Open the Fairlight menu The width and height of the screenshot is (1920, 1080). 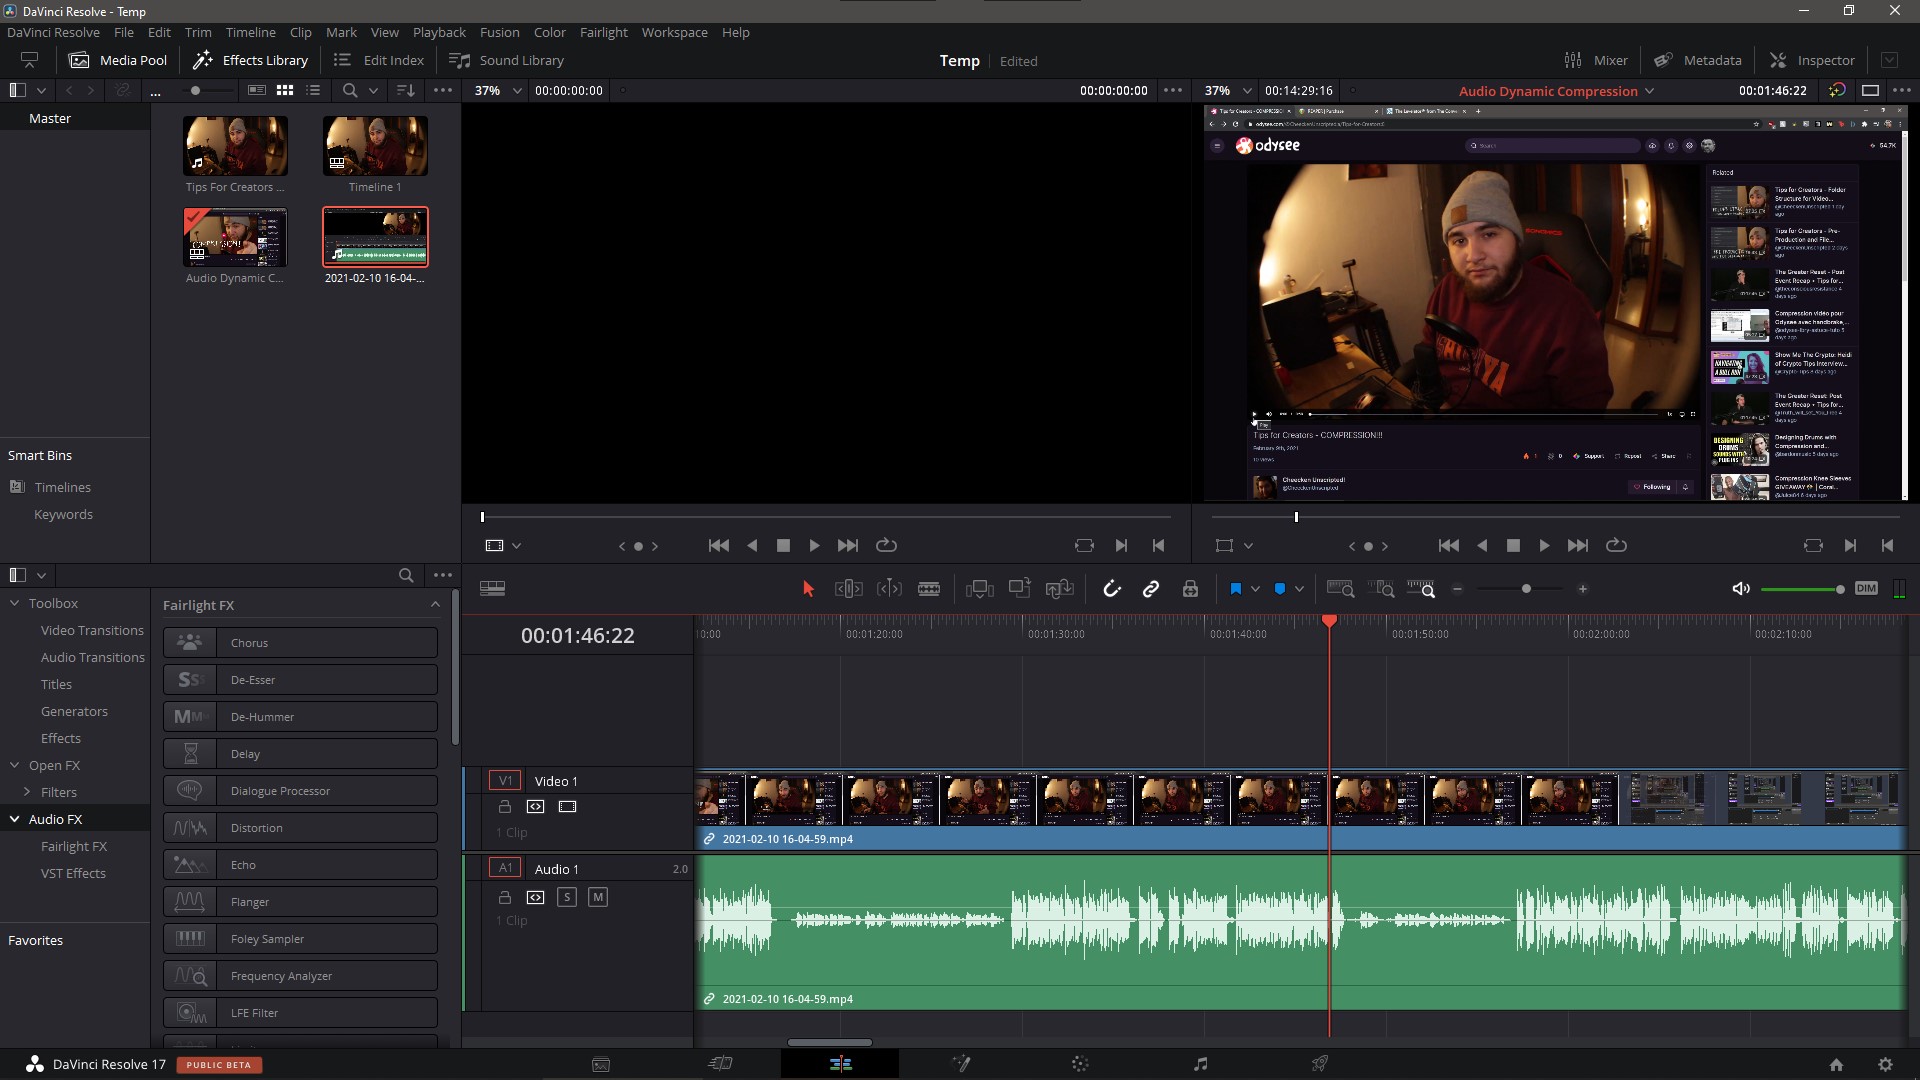[603, 32]
